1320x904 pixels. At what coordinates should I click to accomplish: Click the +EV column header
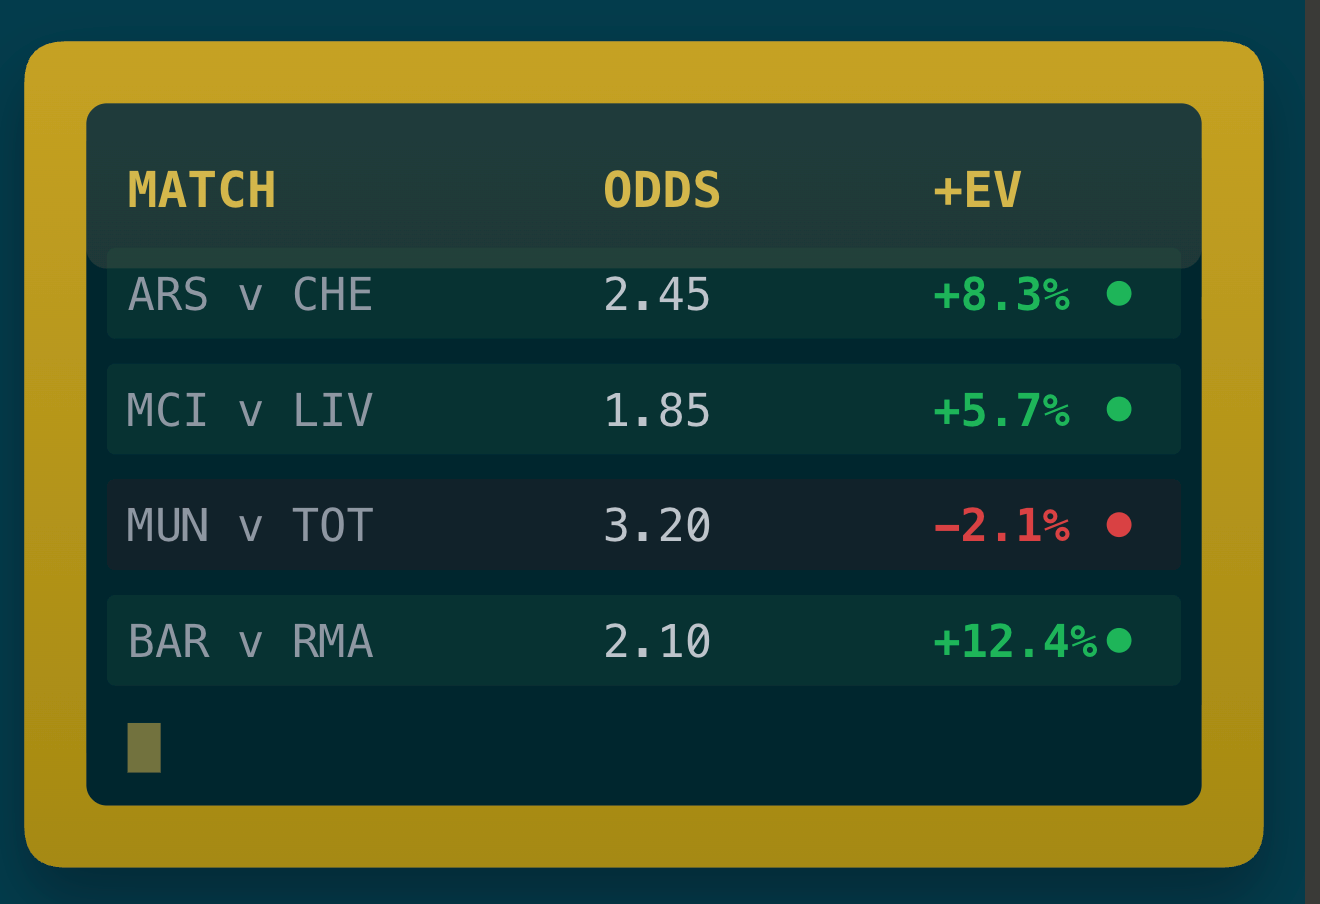977,190
